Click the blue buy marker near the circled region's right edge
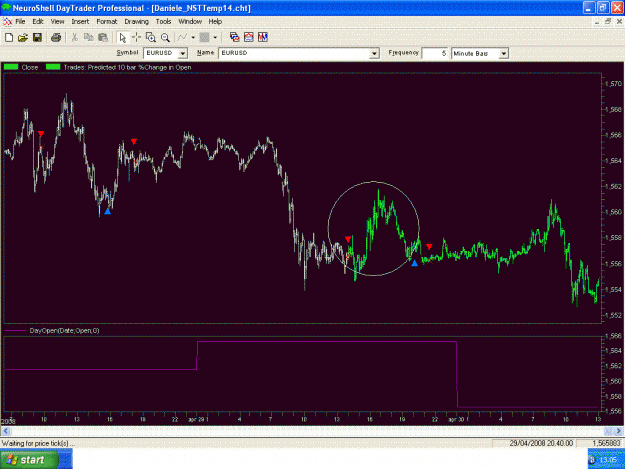Screen dimensions: 625x469 tap(415, 263)
